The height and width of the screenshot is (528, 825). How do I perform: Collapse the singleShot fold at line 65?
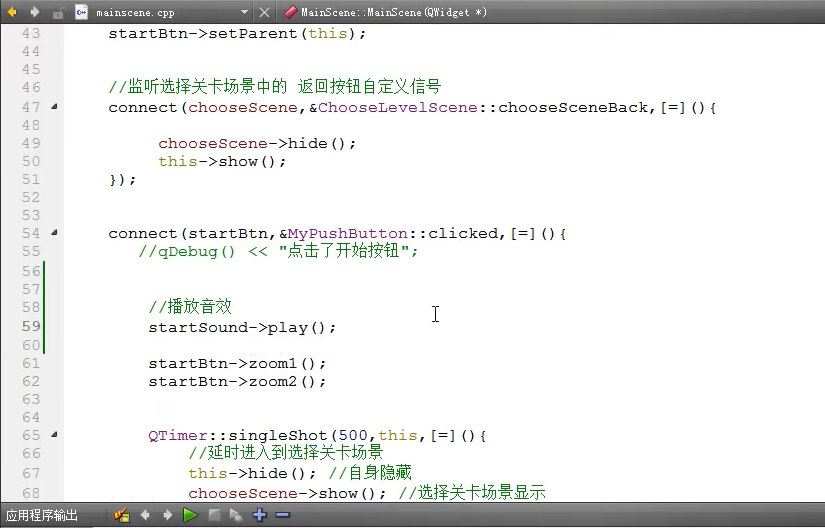pyautogui.click(x=54, y=434)
